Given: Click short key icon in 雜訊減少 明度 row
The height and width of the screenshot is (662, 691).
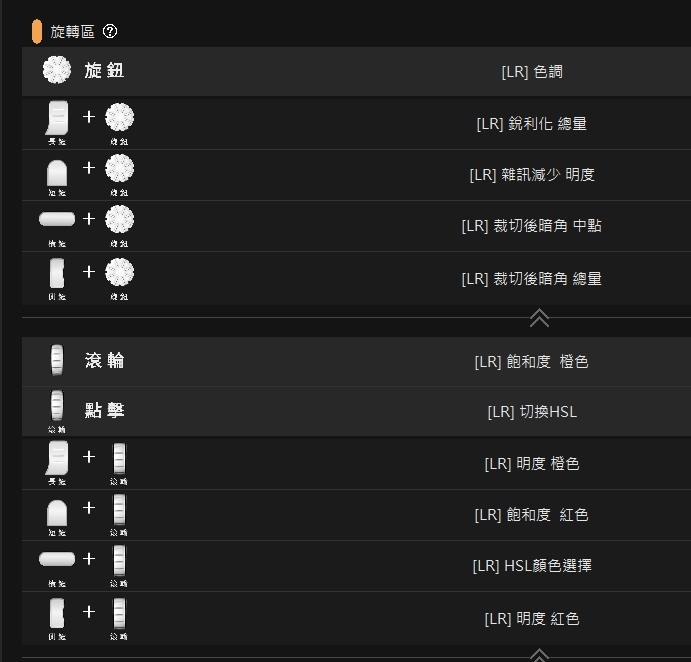Looking at the screenshot, I should 57,173.
